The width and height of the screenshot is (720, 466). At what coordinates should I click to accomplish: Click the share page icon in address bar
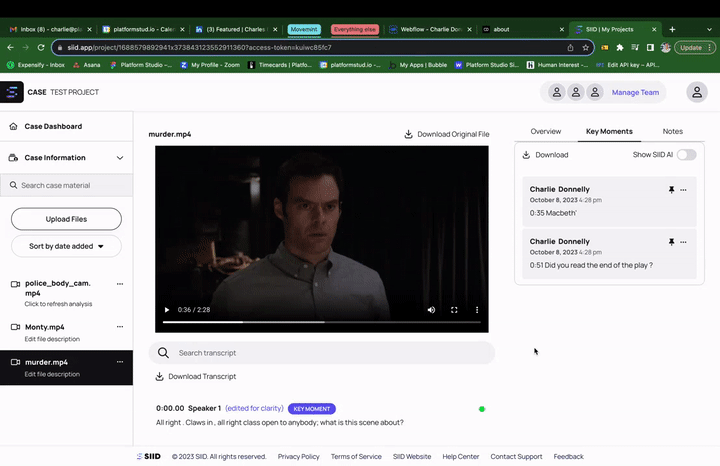coord(570,47)
